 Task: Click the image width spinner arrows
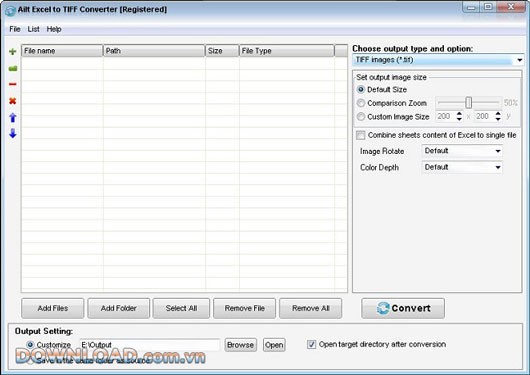459,116
